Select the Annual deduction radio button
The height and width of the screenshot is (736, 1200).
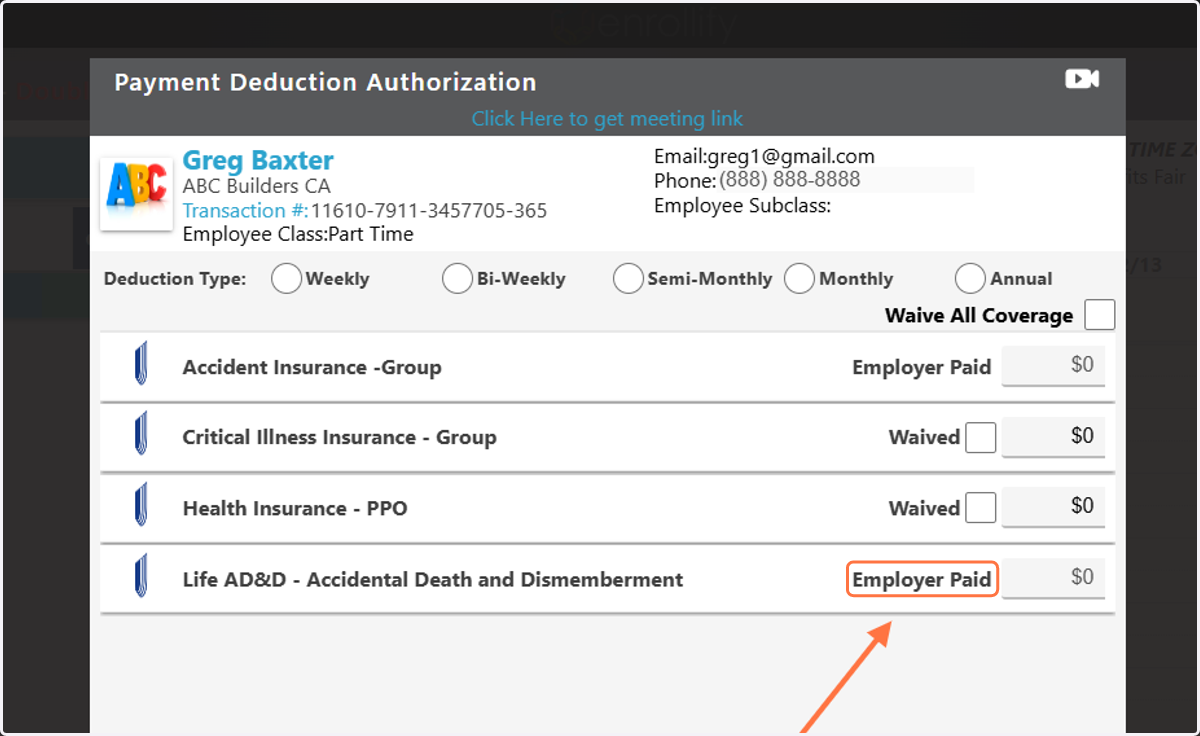pos(971,279)
